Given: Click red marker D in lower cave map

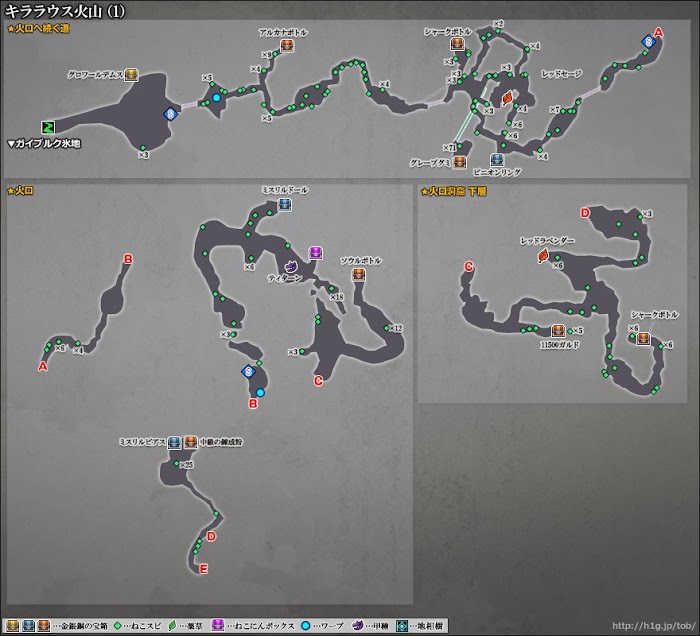Looking at the screenshot, I should point(585,213).
